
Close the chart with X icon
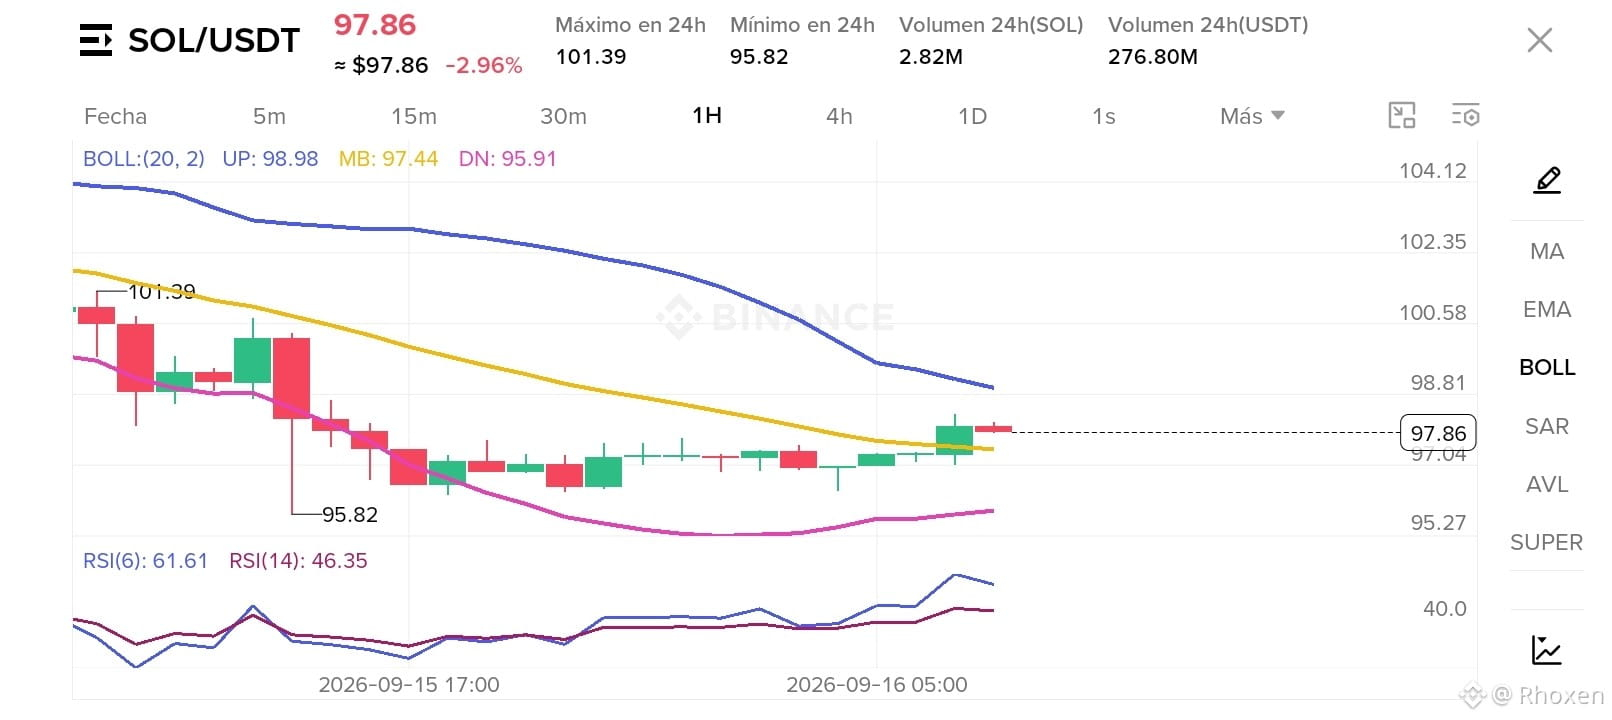point(1540,40)
